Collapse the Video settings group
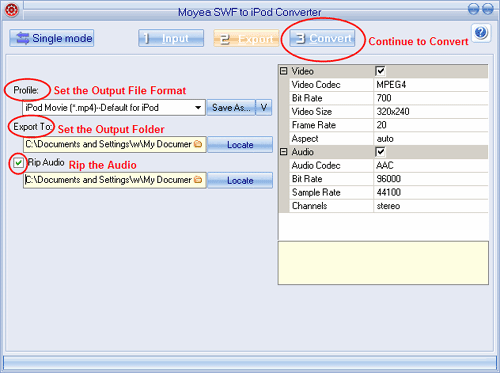This screenshot has width=500, height=373. 284,71
